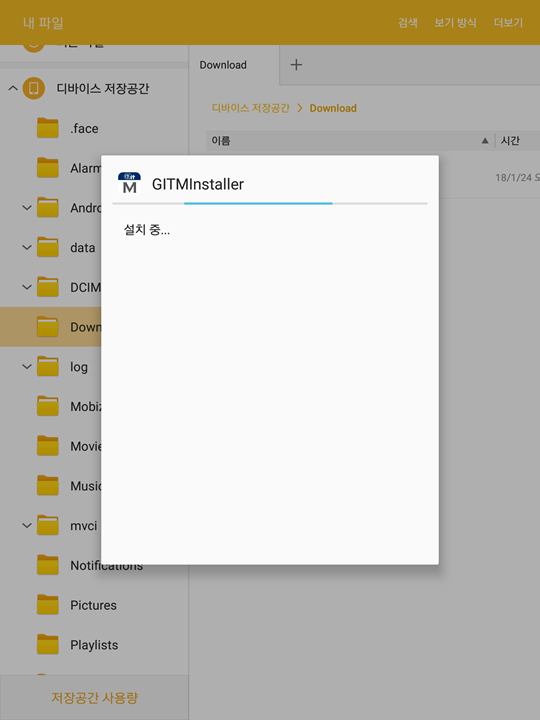
Task: Switch to the Download tab
Action: point(223,65)
